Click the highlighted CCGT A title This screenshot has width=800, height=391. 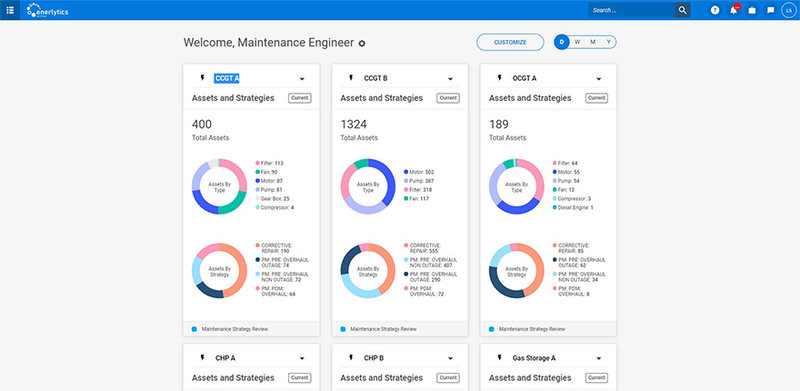pyautogui.click(x=227, y=79)
